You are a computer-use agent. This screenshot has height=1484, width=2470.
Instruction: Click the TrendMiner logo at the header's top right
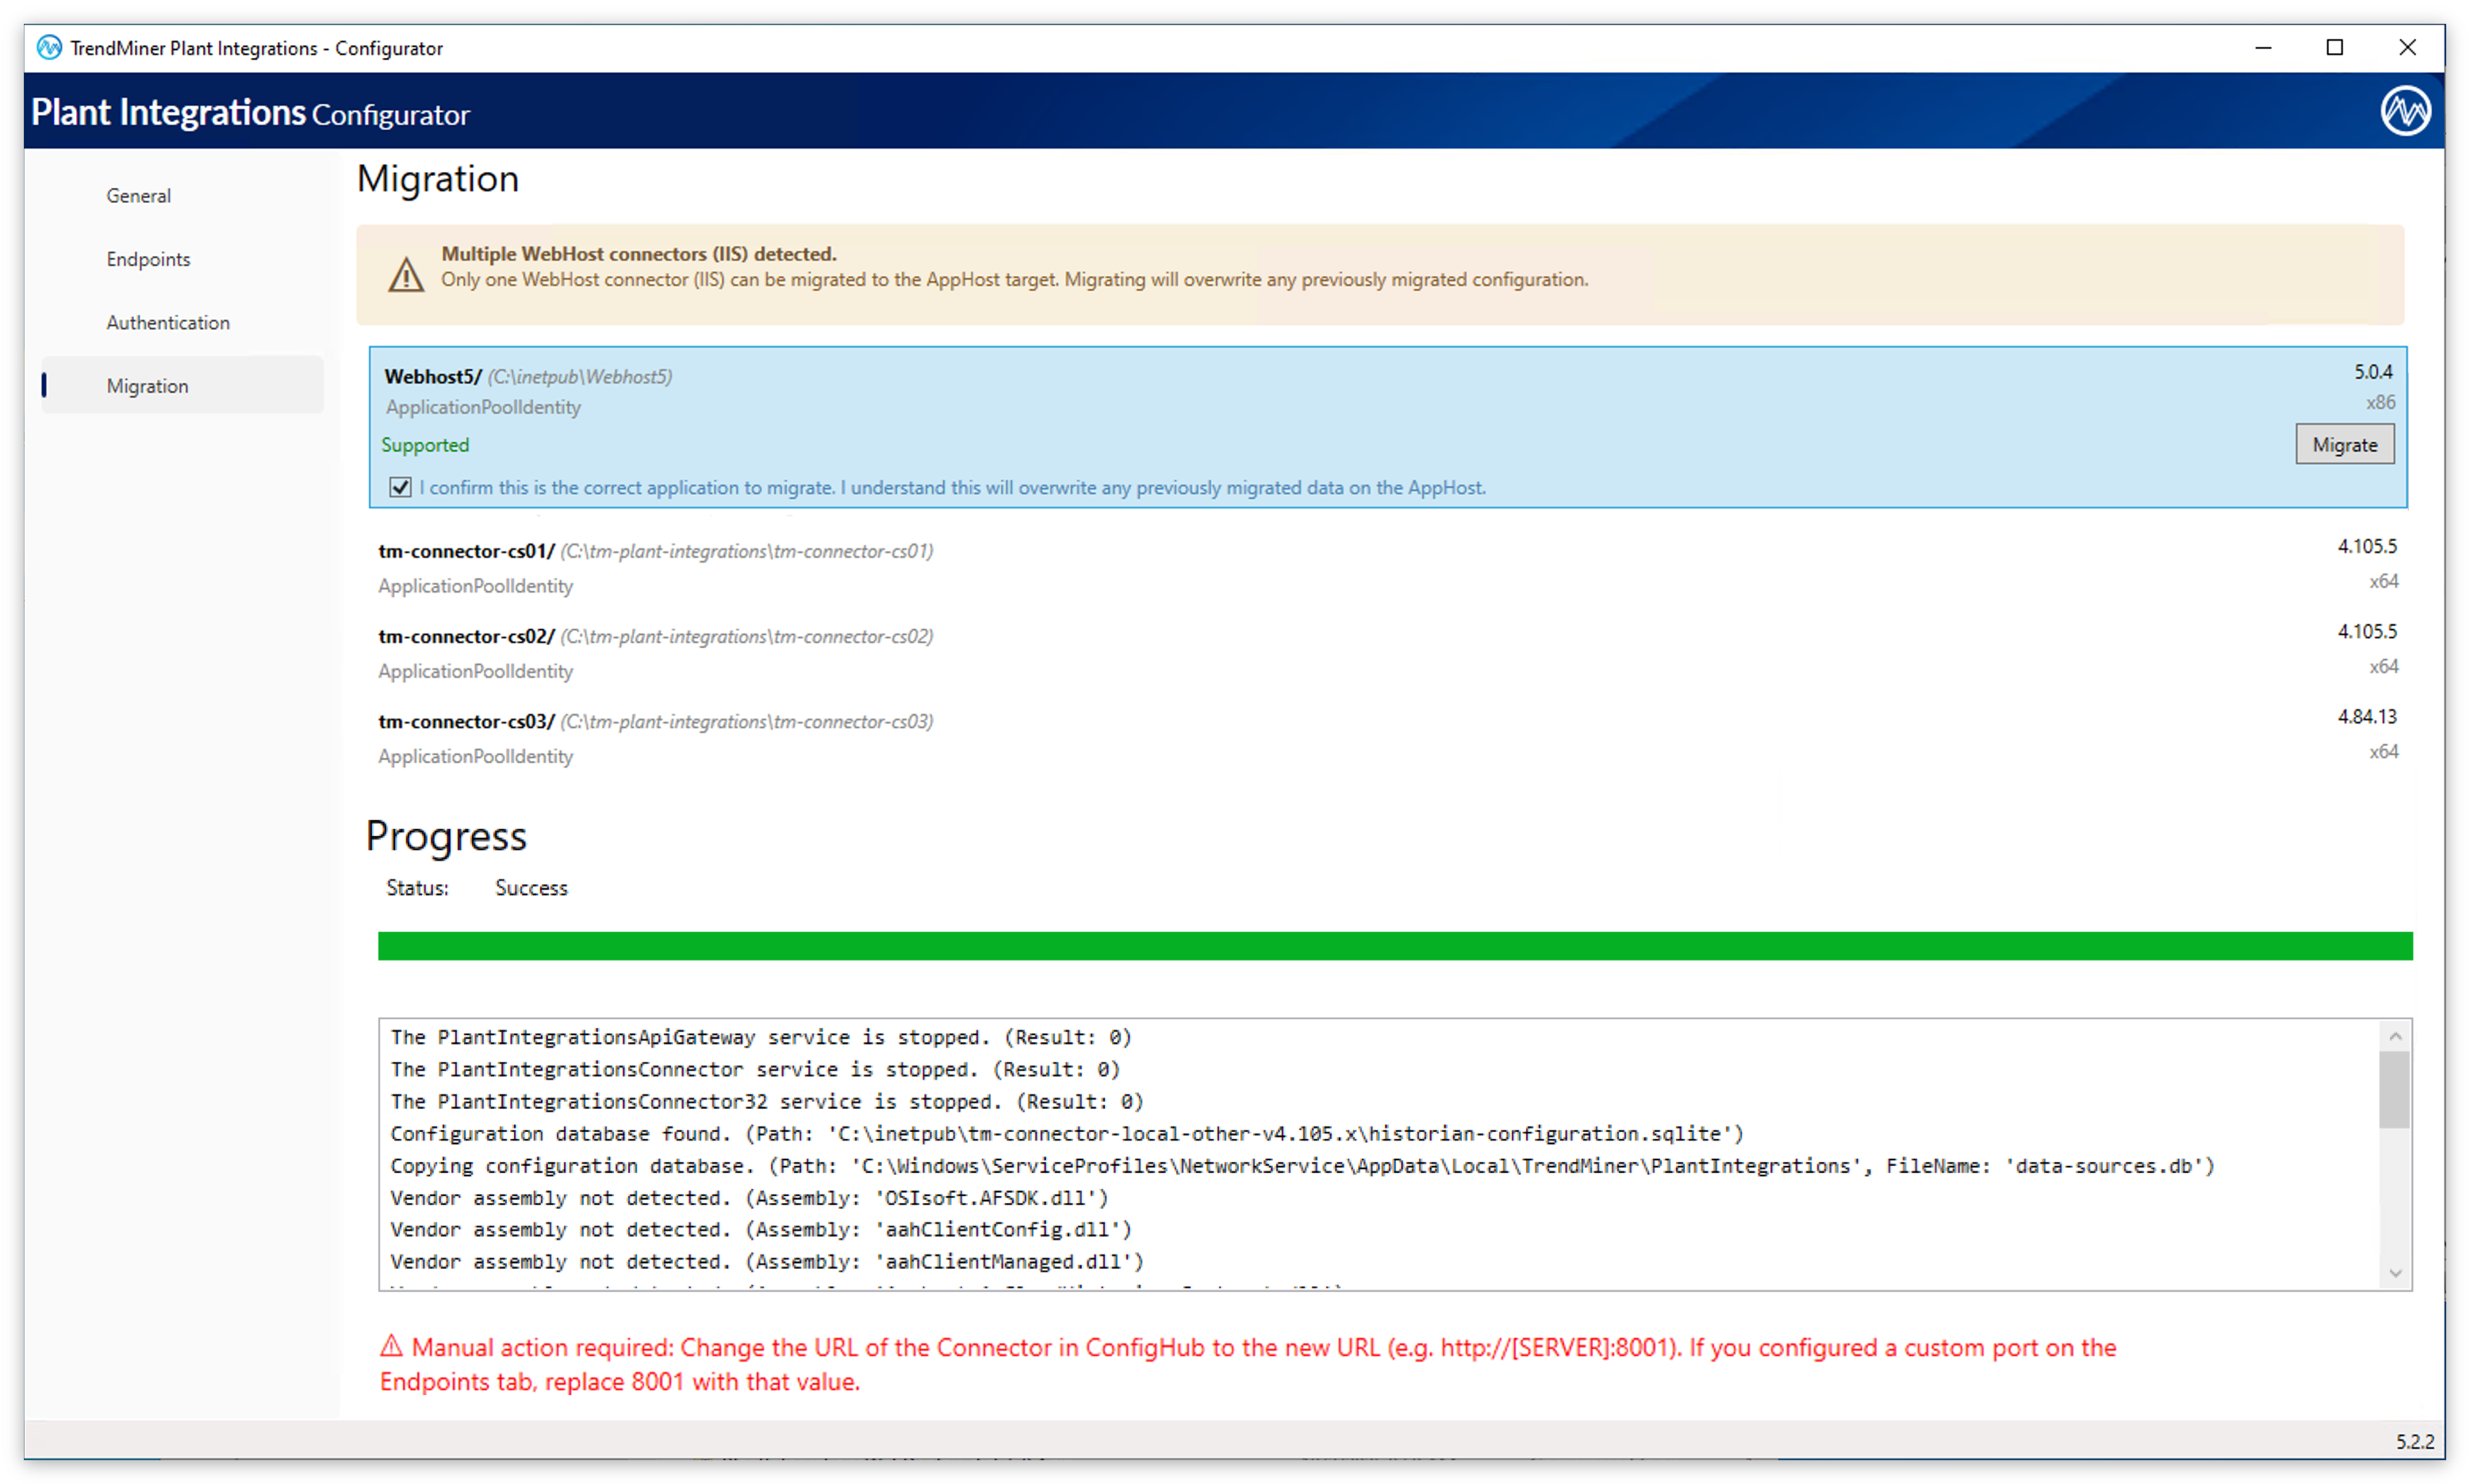click(2407, 110)
